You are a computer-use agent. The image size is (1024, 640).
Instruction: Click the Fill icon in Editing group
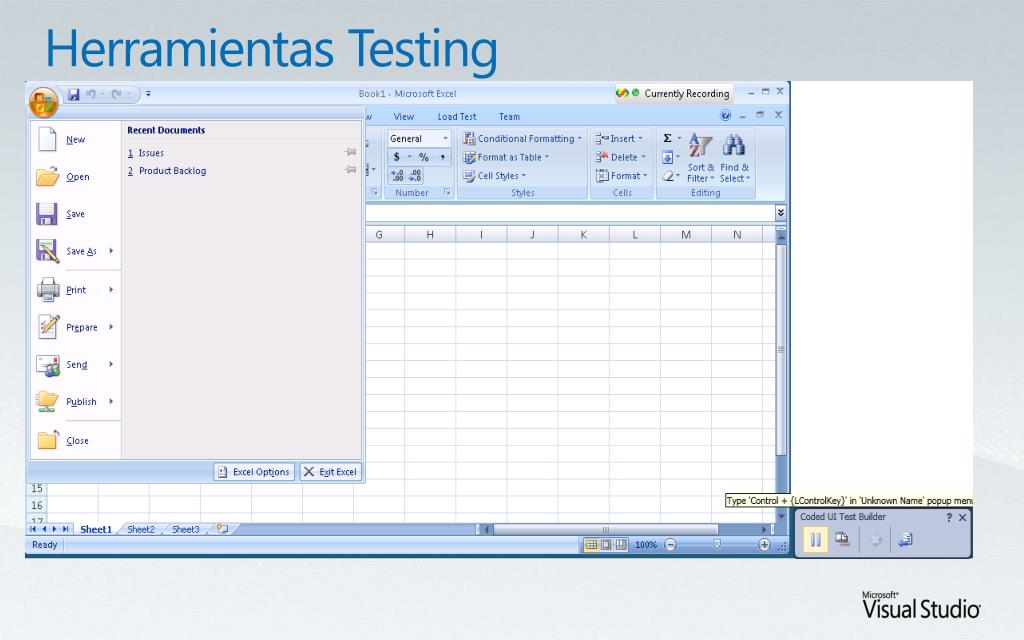pos(667,157)
